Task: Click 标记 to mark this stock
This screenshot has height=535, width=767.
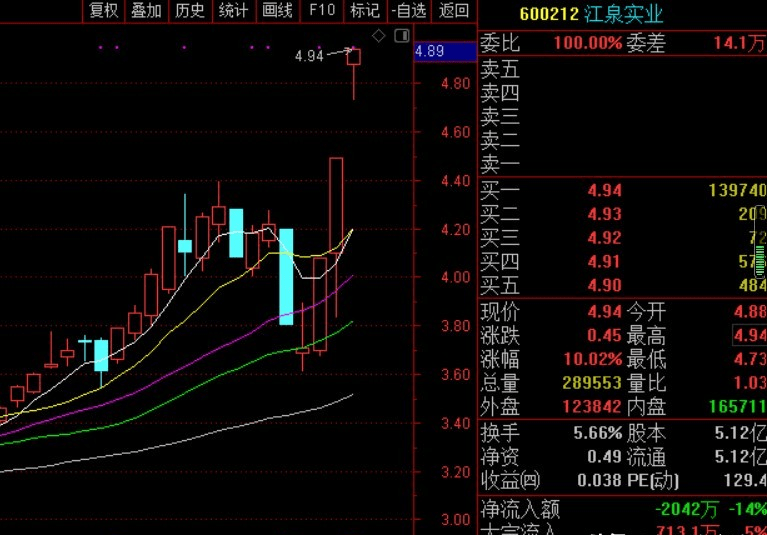Action: click(364, 11)
